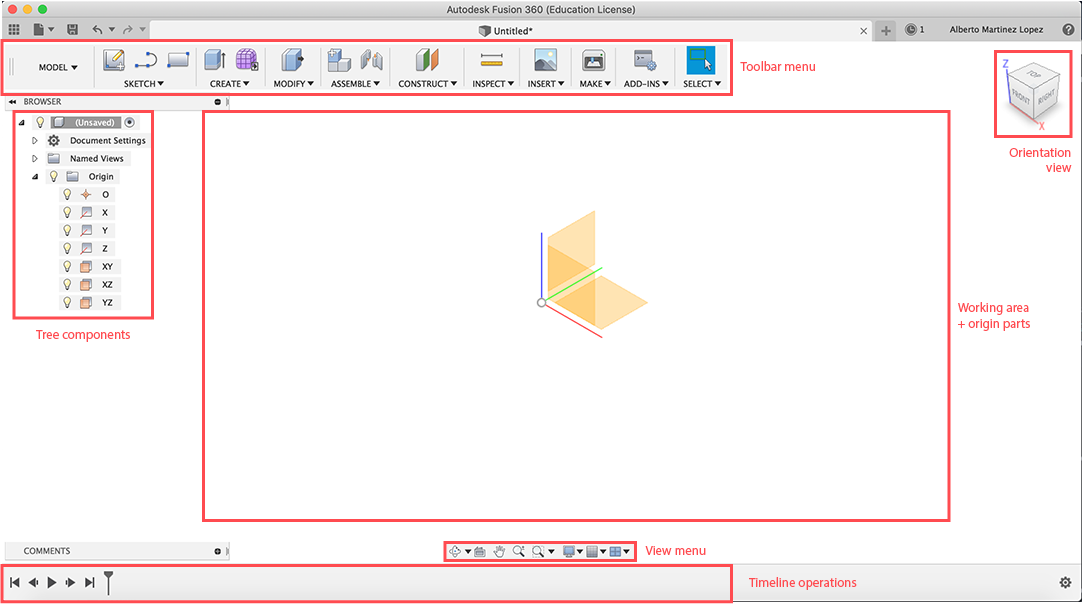The width and height of the screenshot is (1083, 604).
Task: Click the Orbit navigation icon
Action: pos(454,551)
